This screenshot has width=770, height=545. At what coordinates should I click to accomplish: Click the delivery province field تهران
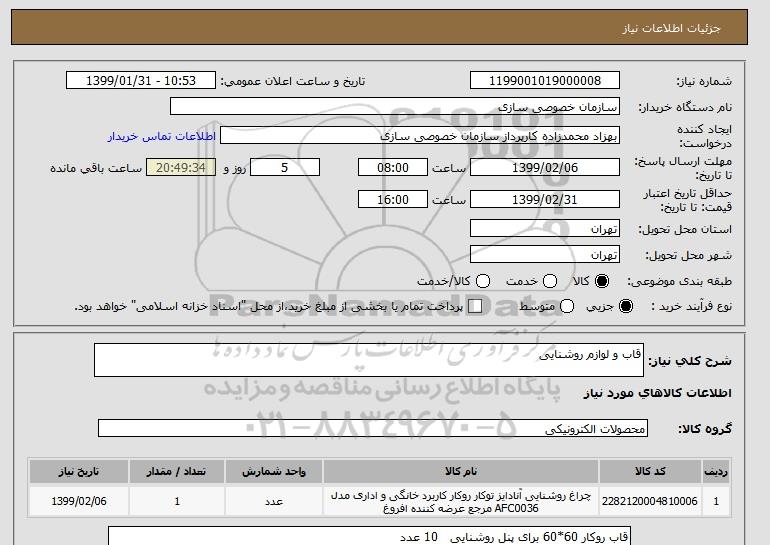point(545,228)
